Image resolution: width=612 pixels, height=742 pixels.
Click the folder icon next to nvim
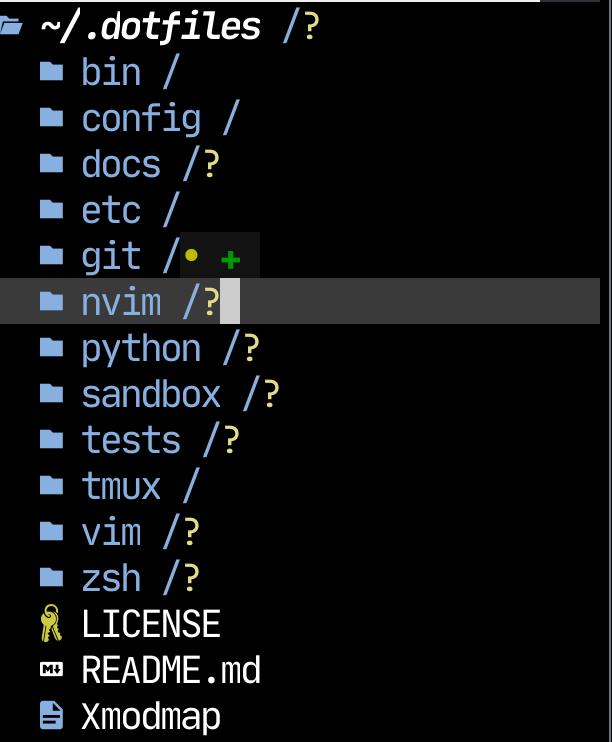(x=52, y=301)
